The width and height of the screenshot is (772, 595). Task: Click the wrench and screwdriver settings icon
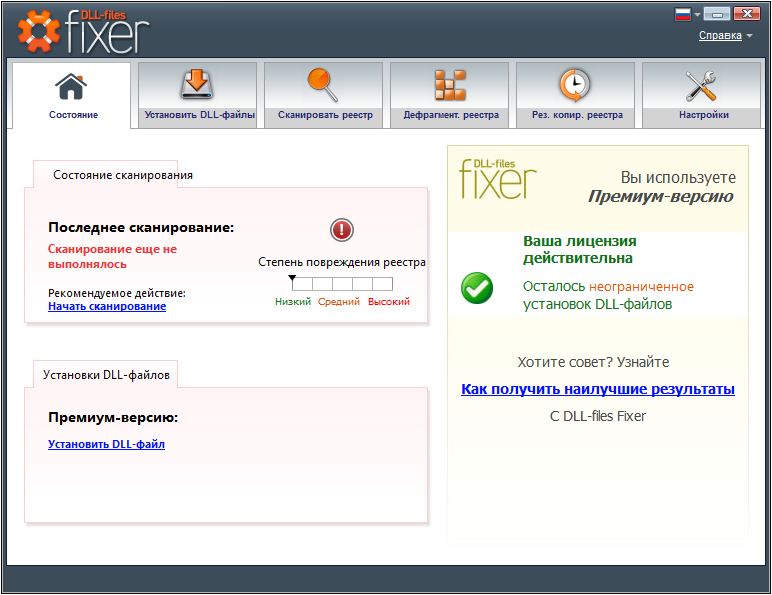point(701,86)
